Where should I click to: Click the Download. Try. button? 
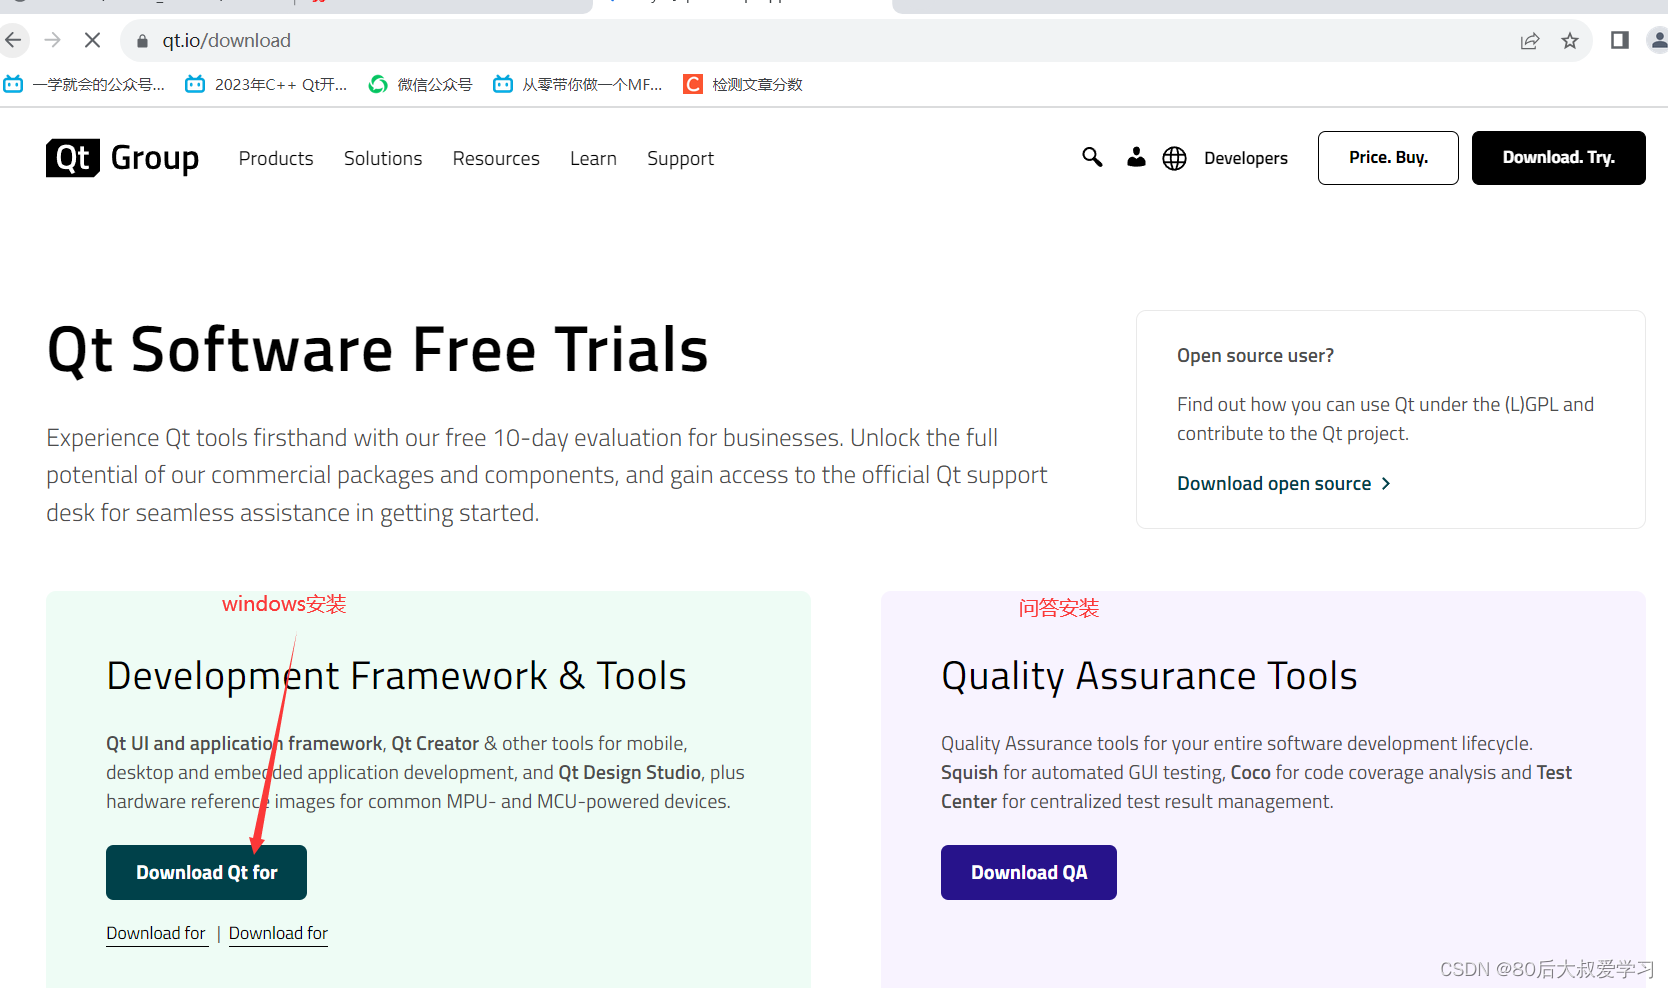point(1559,158)
